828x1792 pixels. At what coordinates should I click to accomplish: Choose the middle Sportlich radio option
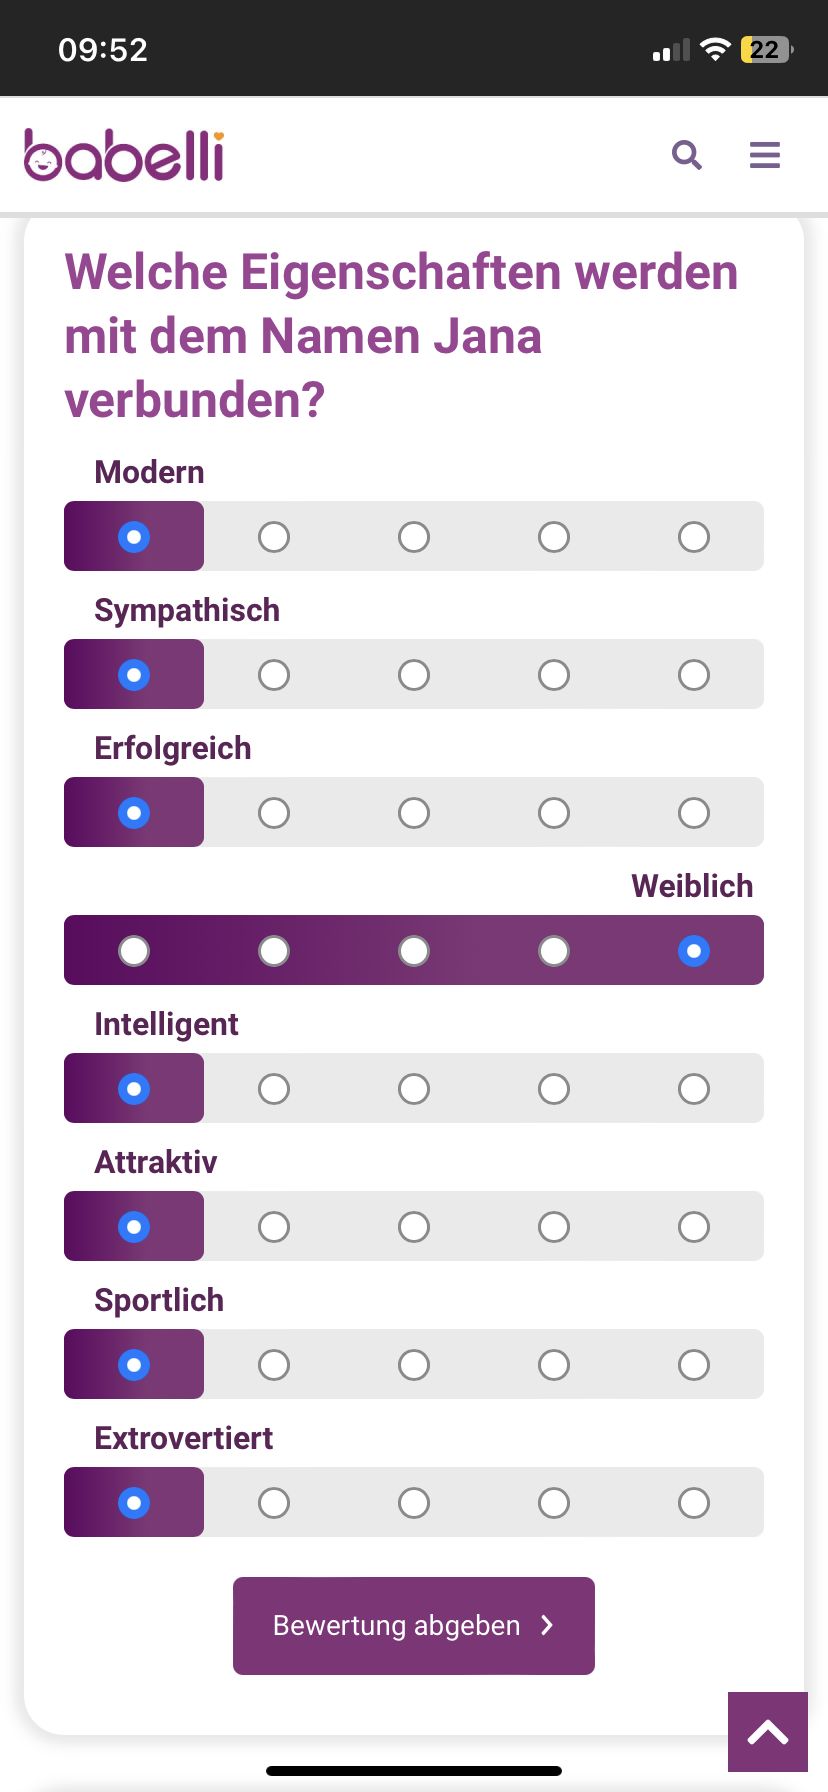(414, 1365)
